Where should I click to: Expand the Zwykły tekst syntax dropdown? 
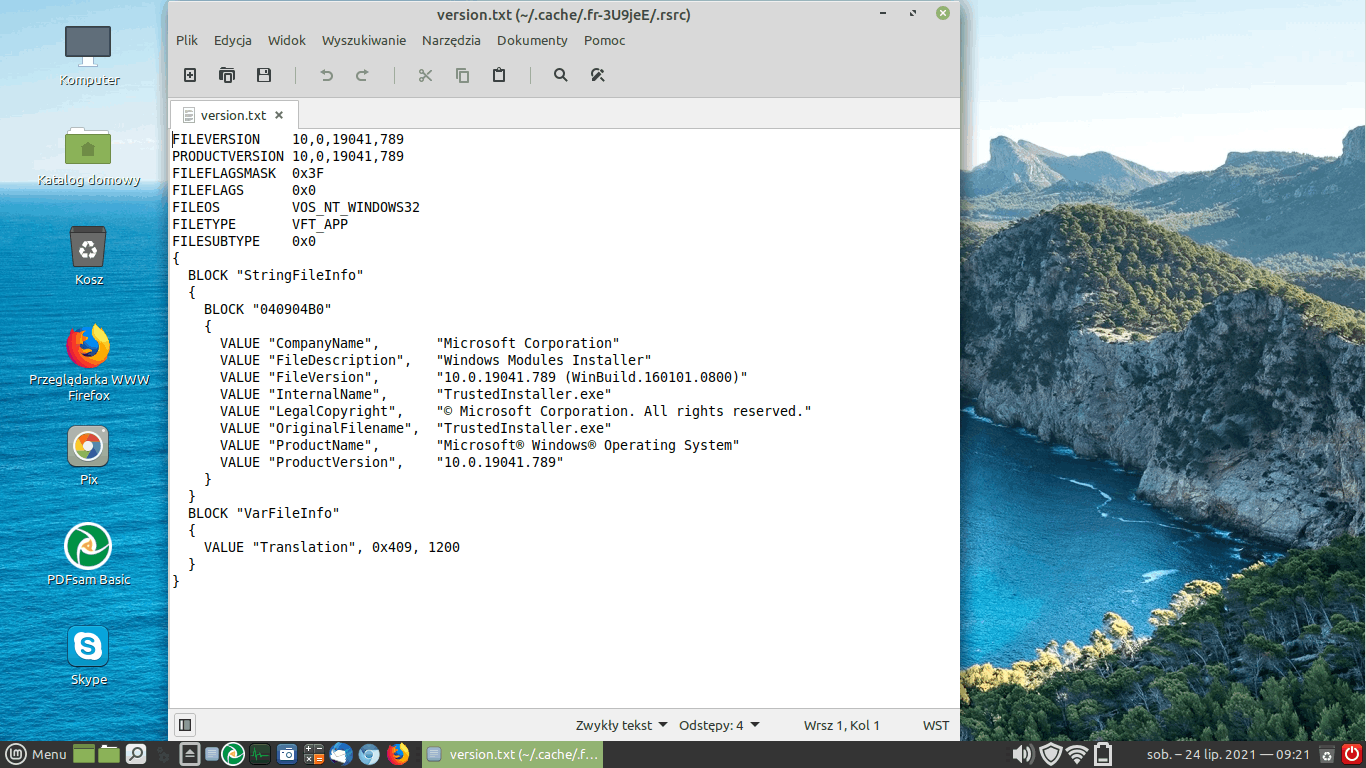coord(621,725)
